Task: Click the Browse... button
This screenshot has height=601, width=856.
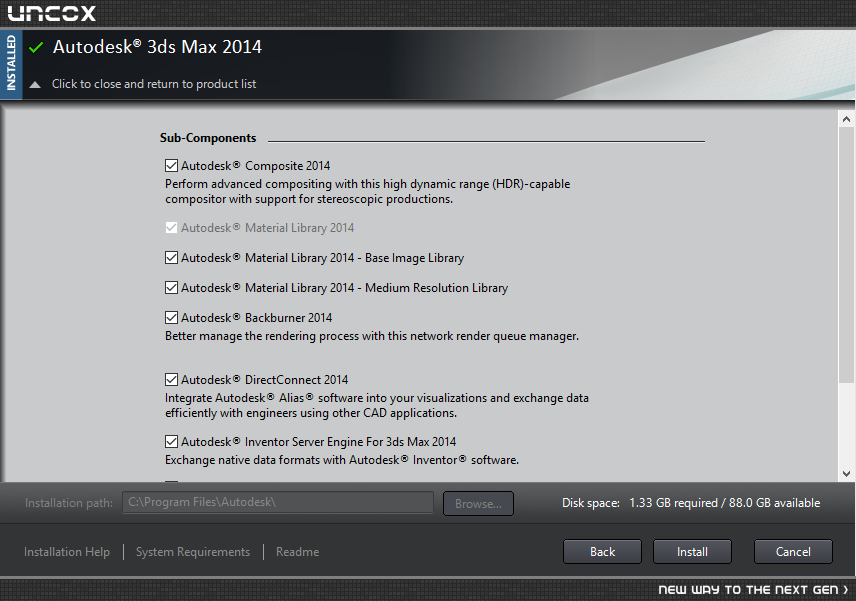Action: click(478, 503)
